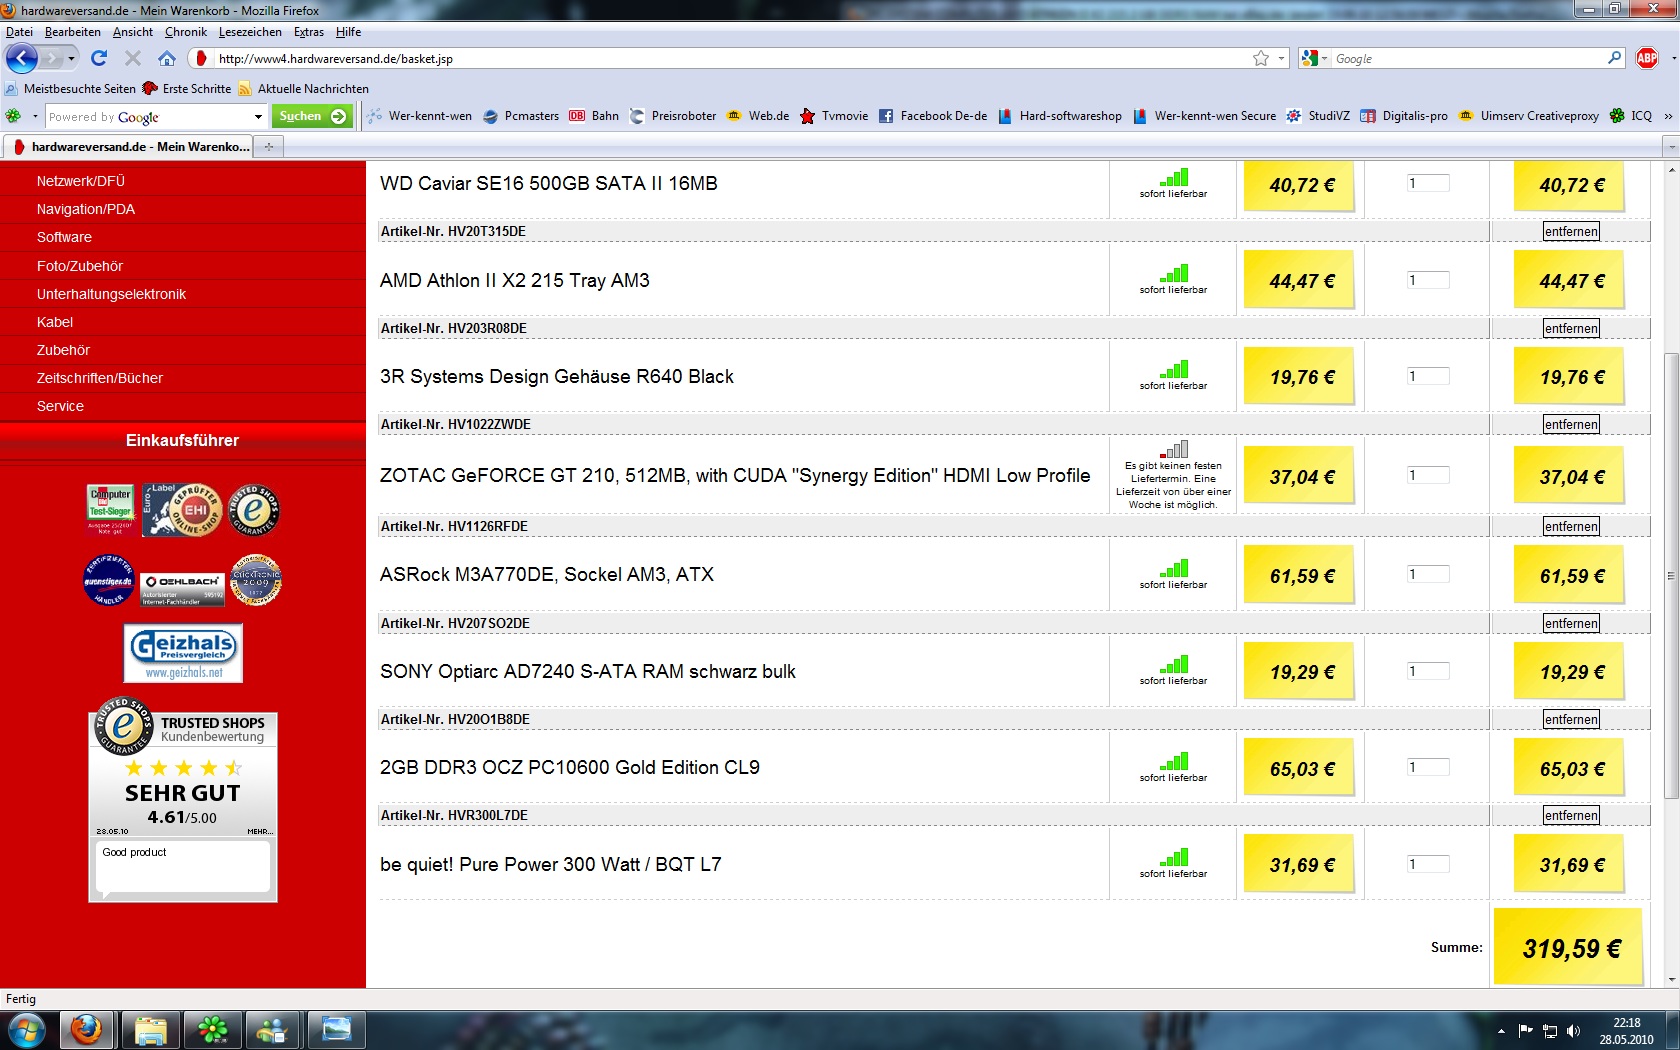Screen dimensions: 1680x1050
Task: Open the list-all-tabs dropdown arrow
Action: tap(1670, 147)
